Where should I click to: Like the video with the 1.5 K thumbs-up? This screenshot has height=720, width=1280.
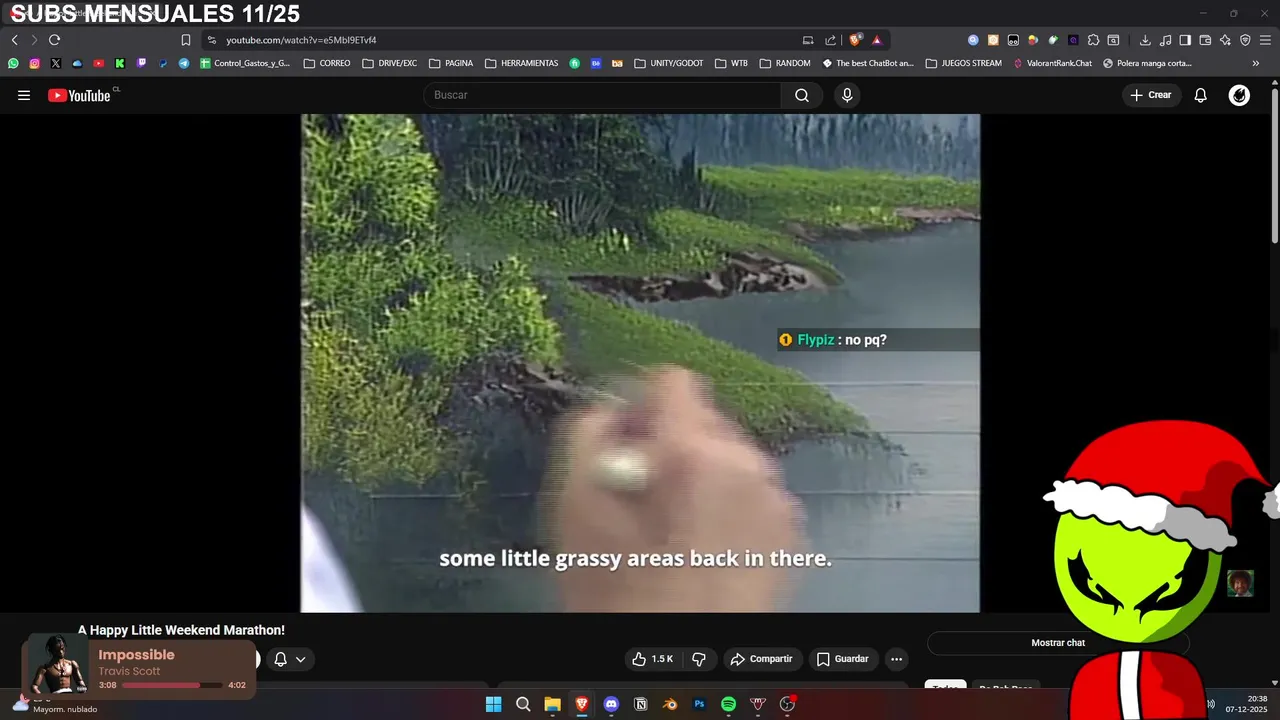pyautogui.click(x=652, y=659)
